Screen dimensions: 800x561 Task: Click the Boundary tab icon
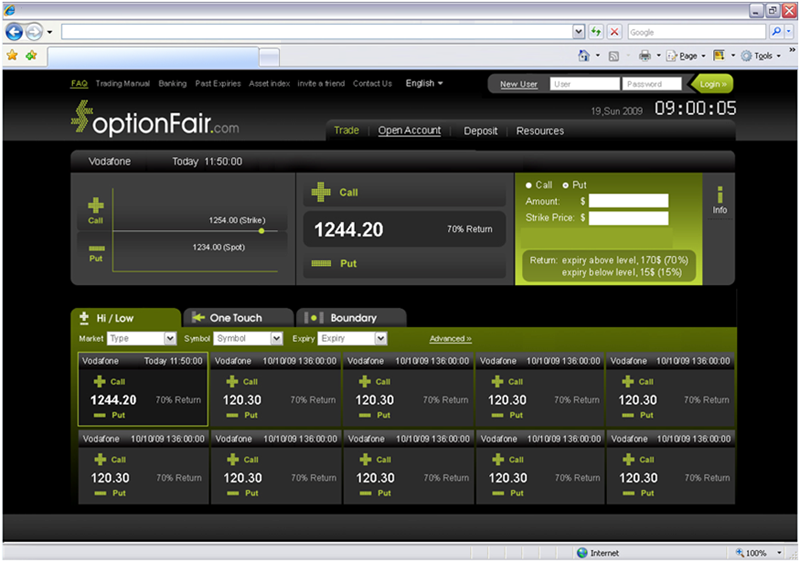tap(314, 318)
